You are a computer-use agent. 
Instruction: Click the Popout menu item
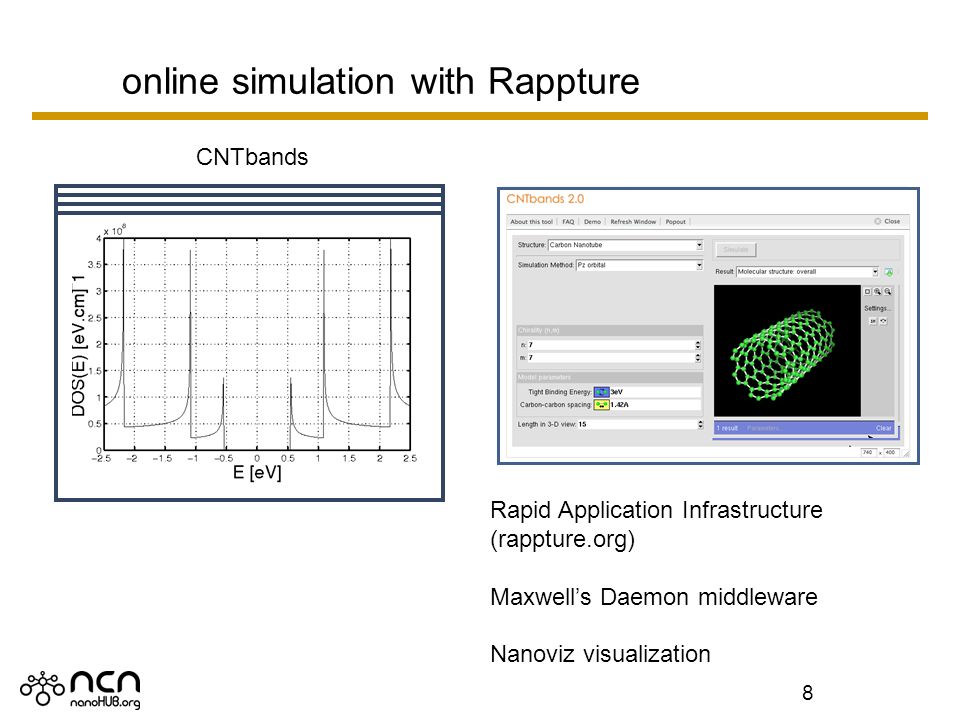[x=676, y=222]
